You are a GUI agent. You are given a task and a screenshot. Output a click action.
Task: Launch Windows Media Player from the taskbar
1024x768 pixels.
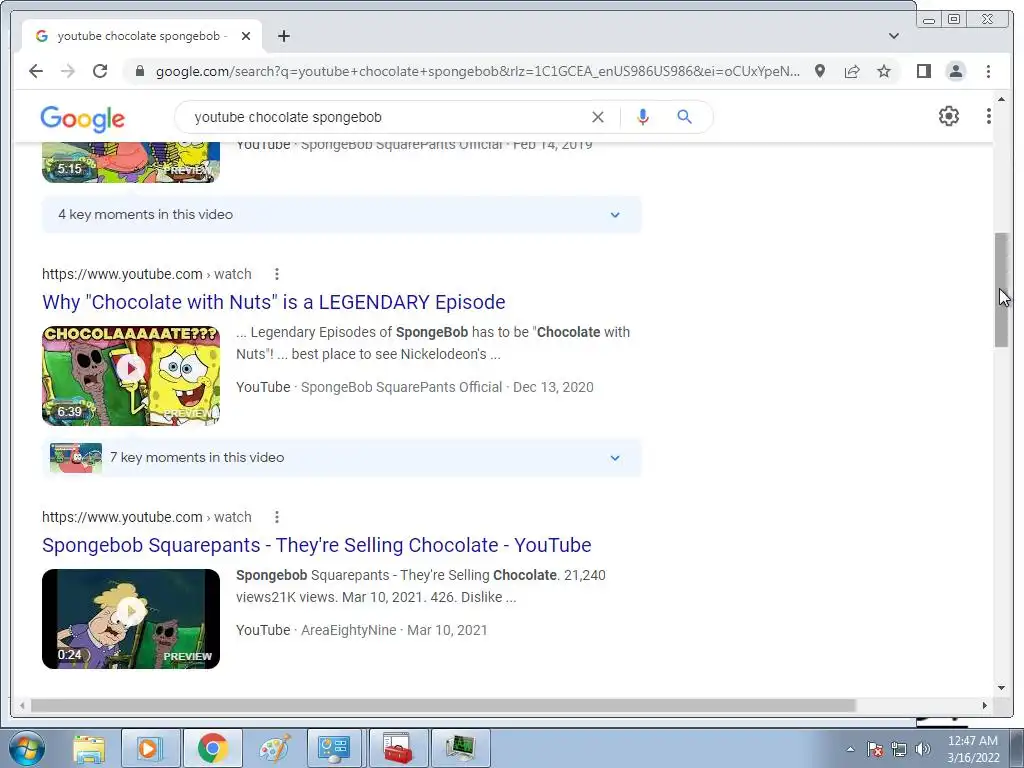pos(150,748)
